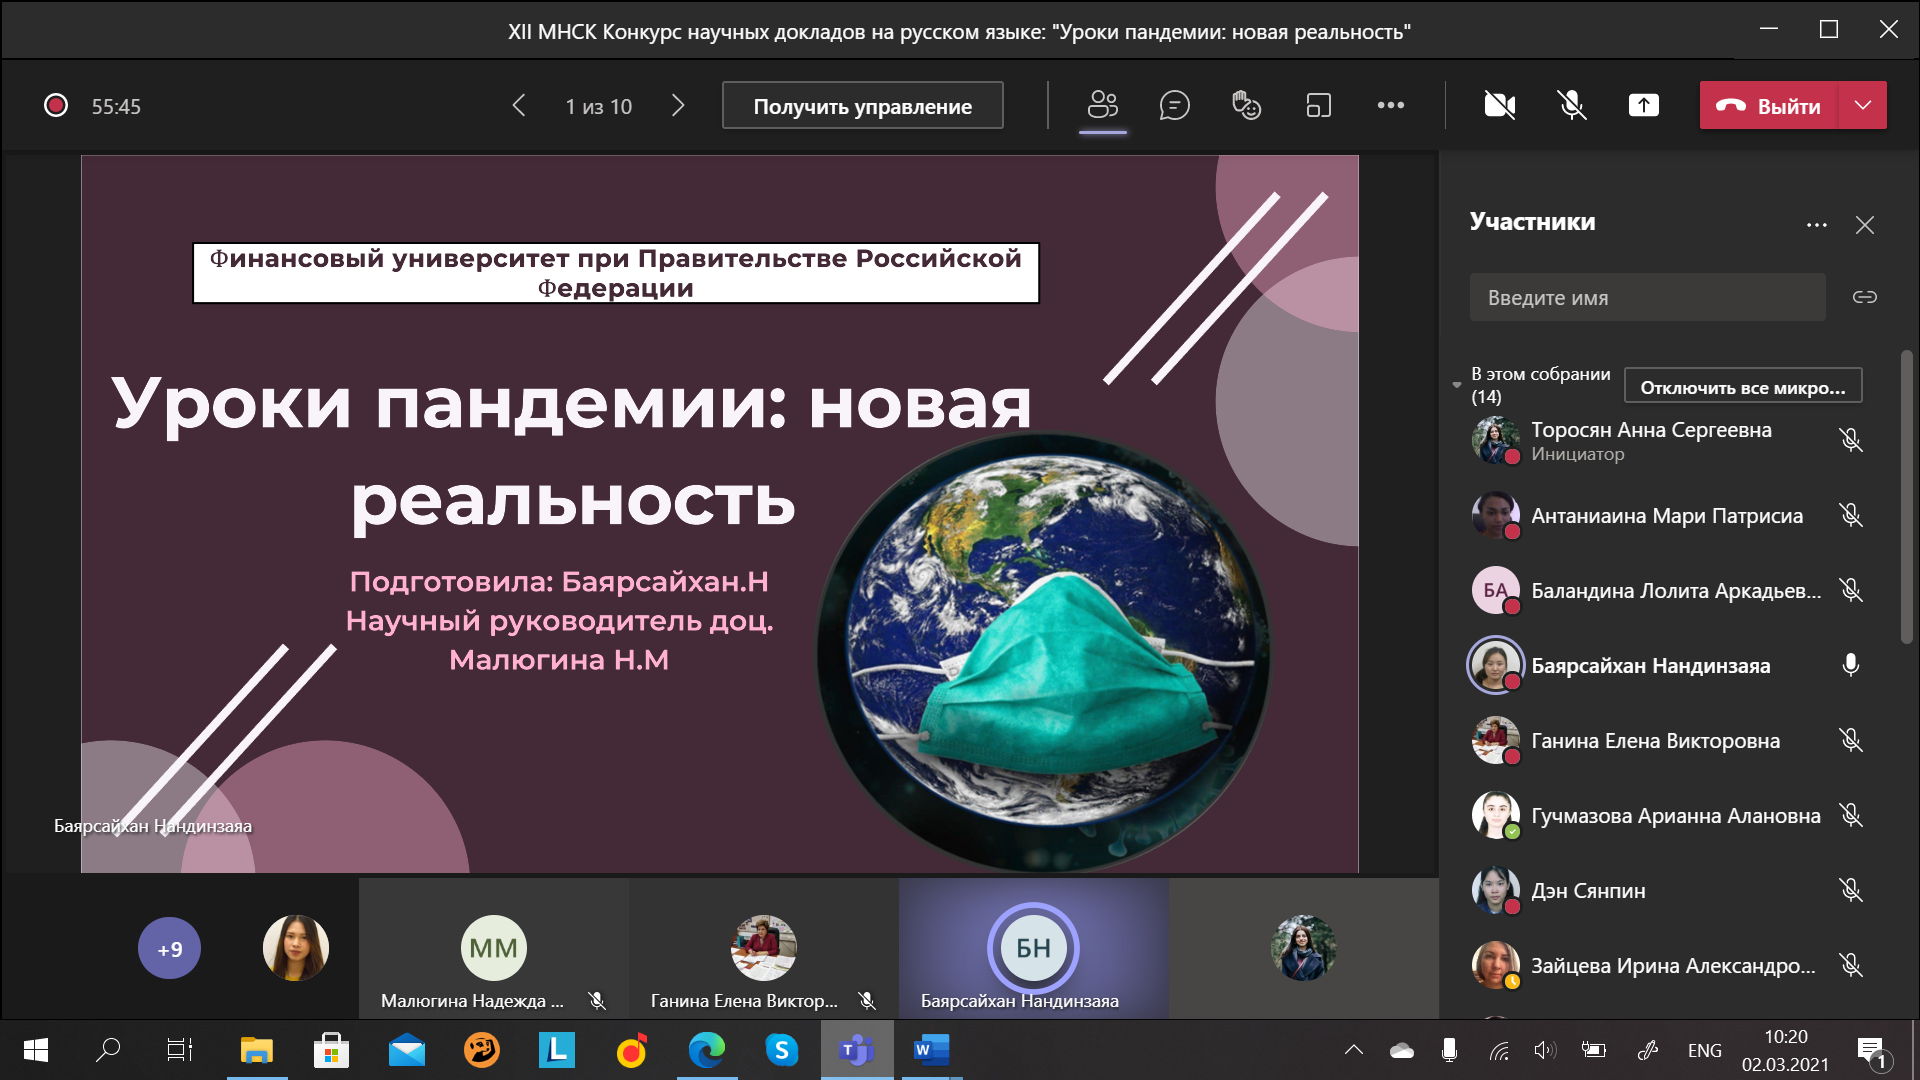1920x1080 pixels.
Task: Open clock and date 10:20 flyout
Action: [x=1786, y=1050]
